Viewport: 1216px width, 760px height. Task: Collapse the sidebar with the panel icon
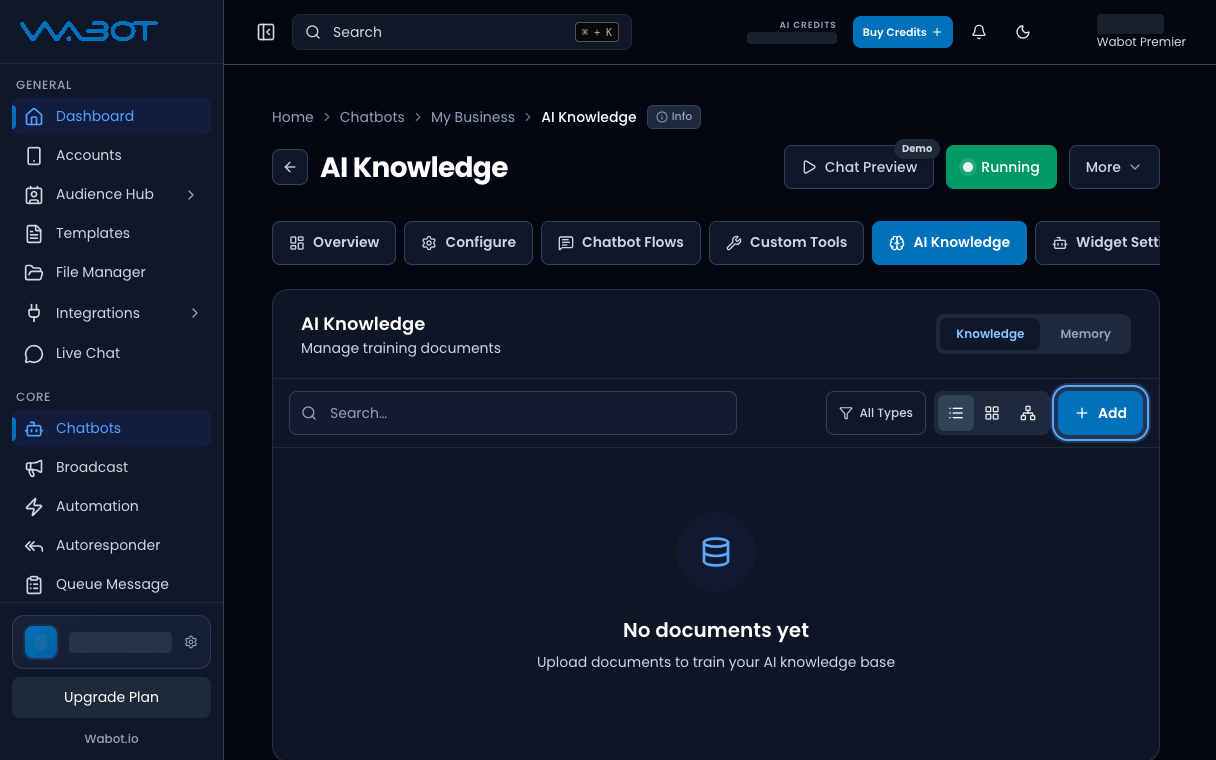point(266,32)
